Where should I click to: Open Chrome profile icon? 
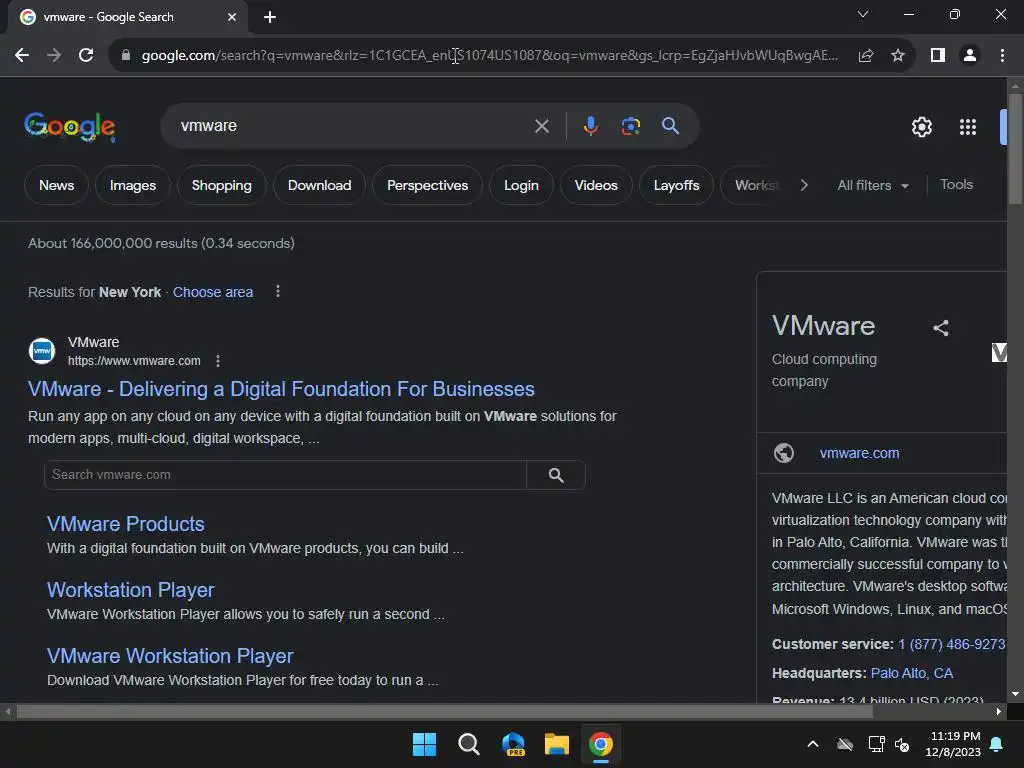pyautogui.click(x=970, y=56)
